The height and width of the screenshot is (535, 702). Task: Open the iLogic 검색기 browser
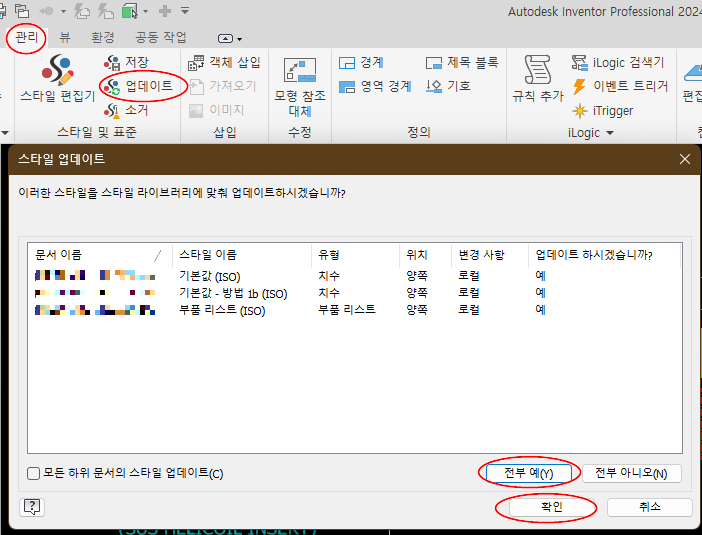click(x=618, y=63)
